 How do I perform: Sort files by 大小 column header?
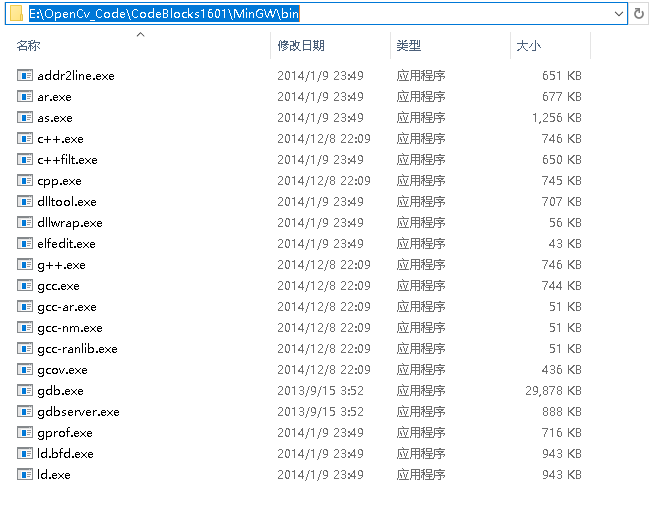pyautogui.click(x=528, y=45)
